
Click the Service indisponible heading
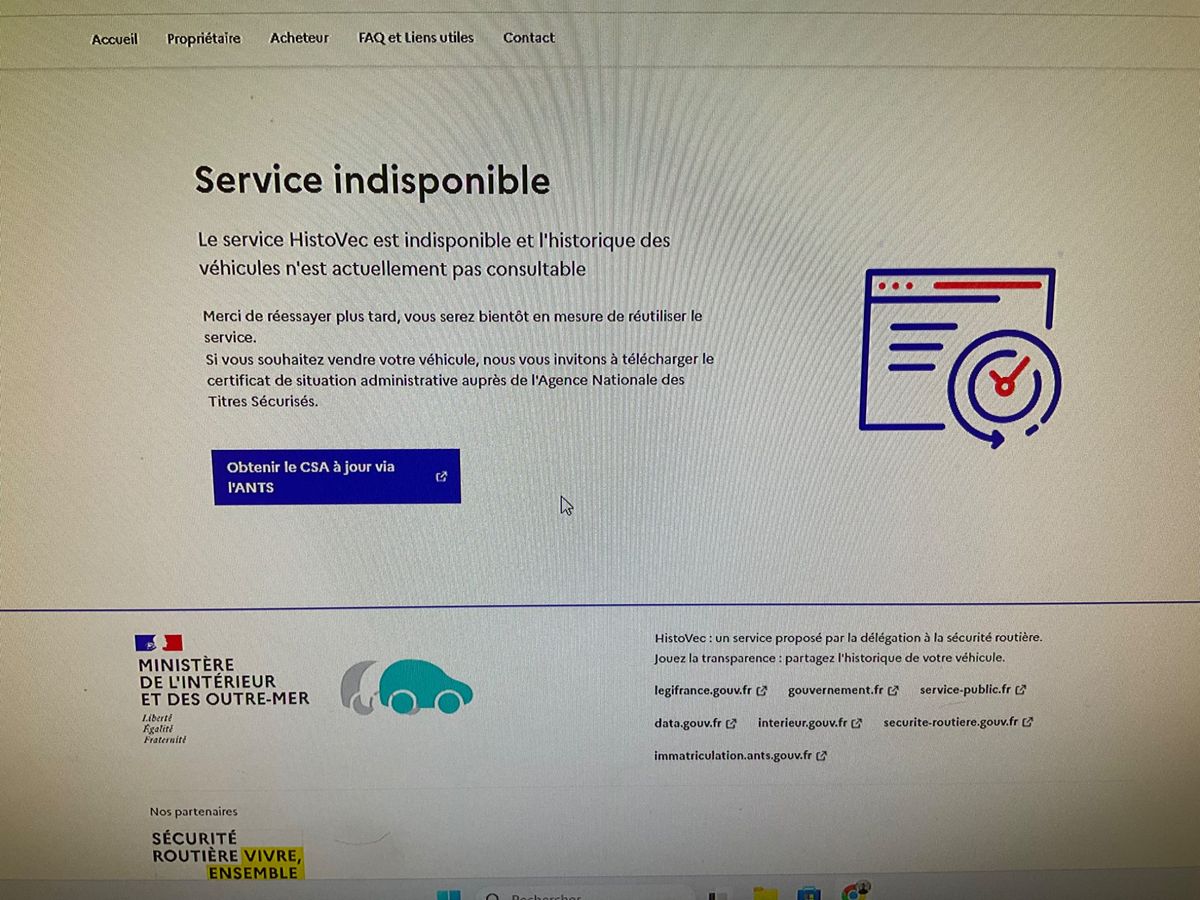(x=372, y=181)
